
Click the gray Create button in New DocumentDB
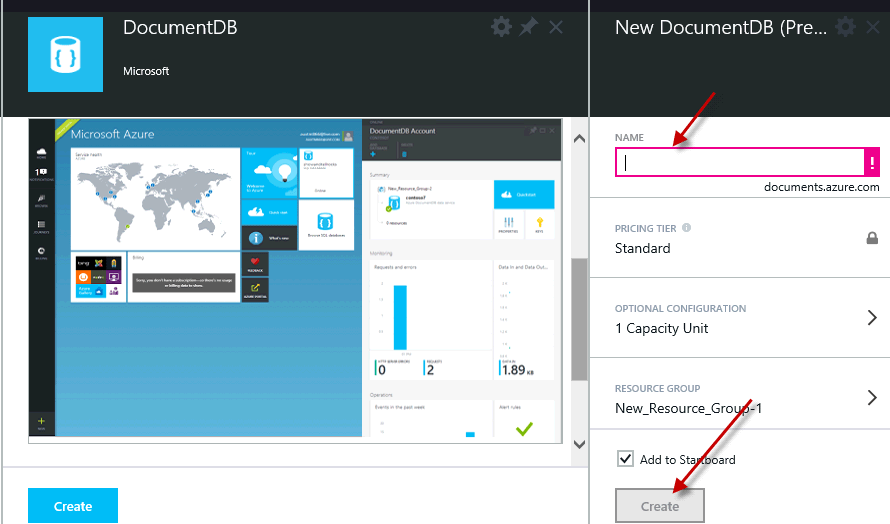point(660,505)
